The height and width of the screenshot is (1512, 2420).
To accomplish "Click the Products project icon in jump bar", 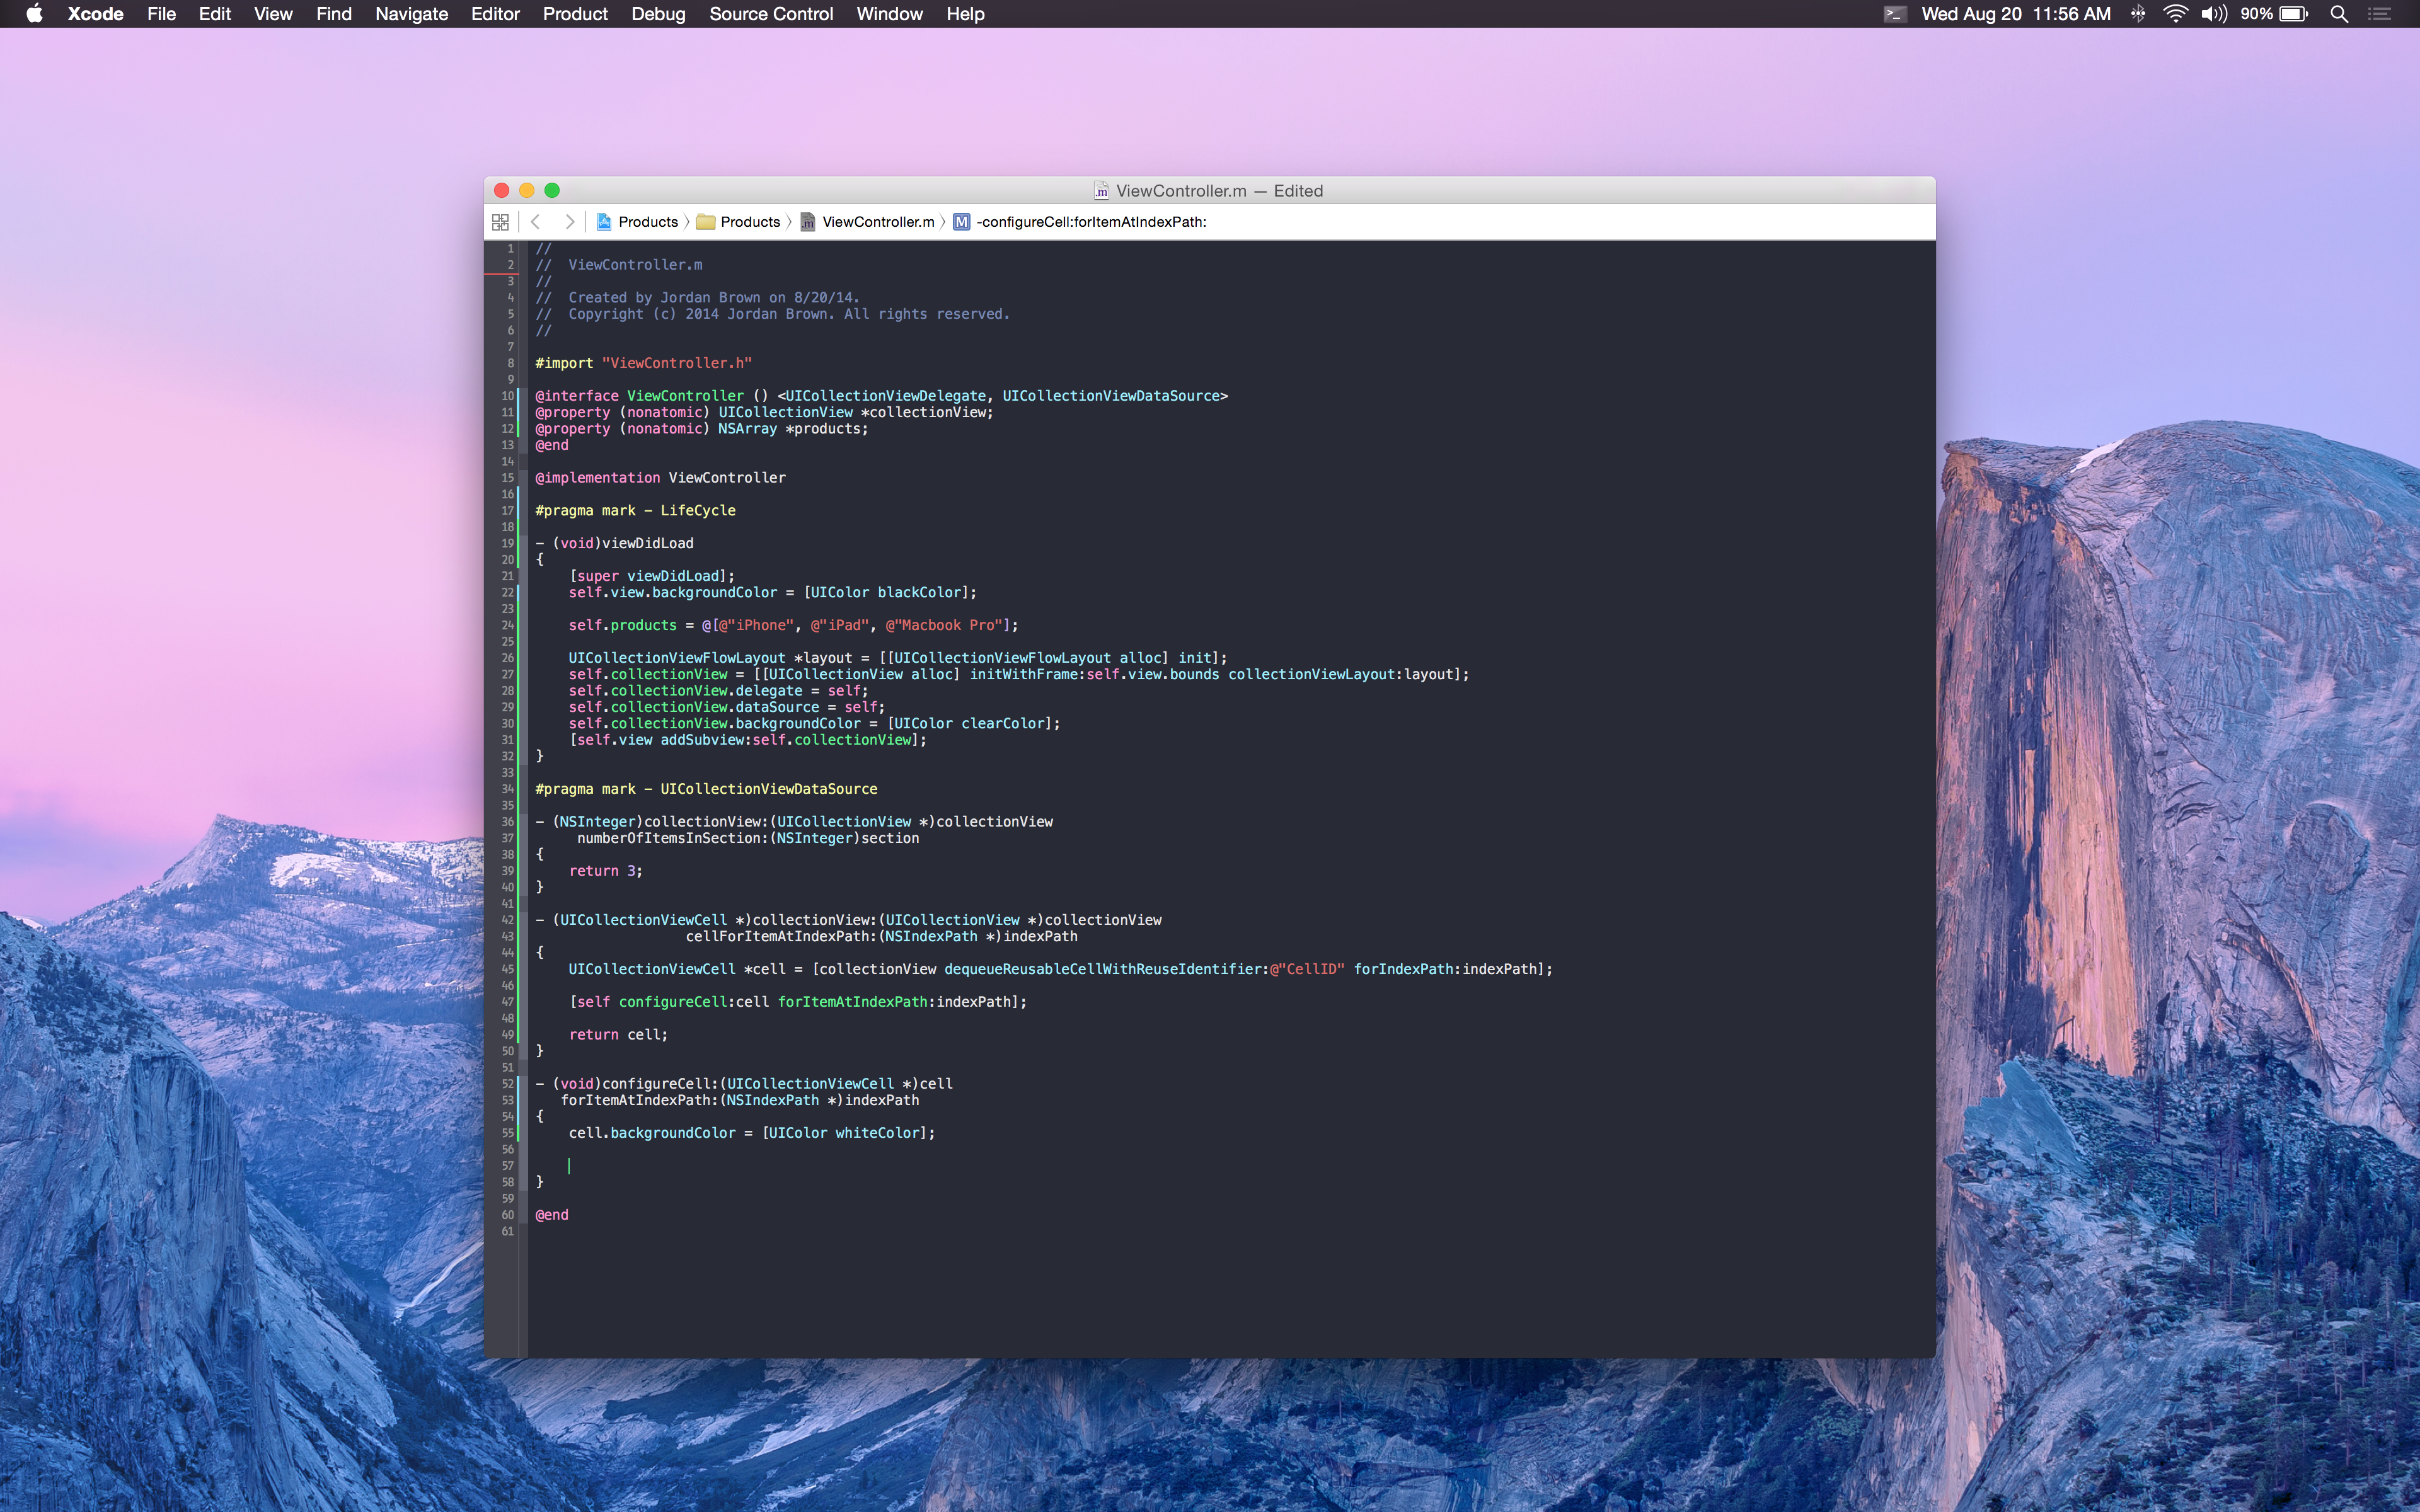I will [x=604, y=222].
